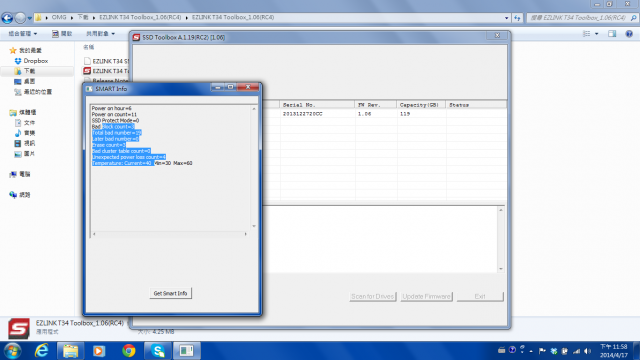The width and height of the screenshot is (640, 360).
Task: Click the SMART Info title bar icon
Action: click(x=89, y=89)
